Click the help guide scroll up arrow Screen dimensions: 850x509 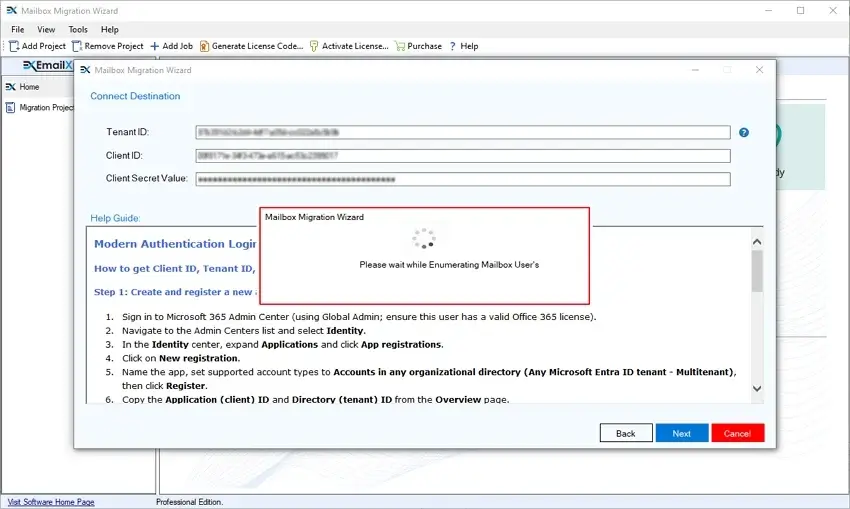(757, 242)
